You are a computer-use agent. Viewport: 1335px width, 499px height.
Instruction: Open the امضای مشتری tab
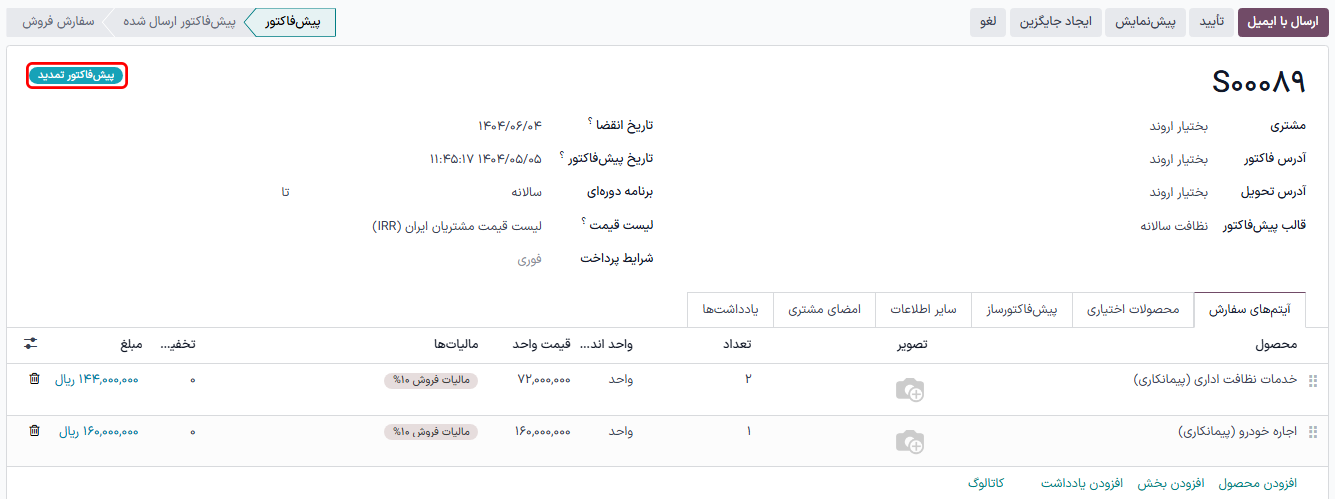[x=825, y=310]
